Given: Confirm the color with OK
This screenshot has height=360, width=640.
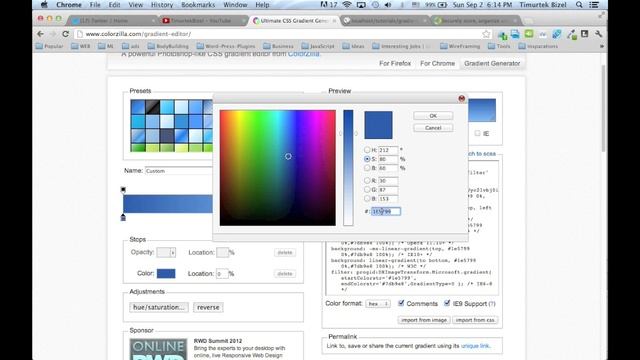Looking at the screenshot, I should (433, 116).
